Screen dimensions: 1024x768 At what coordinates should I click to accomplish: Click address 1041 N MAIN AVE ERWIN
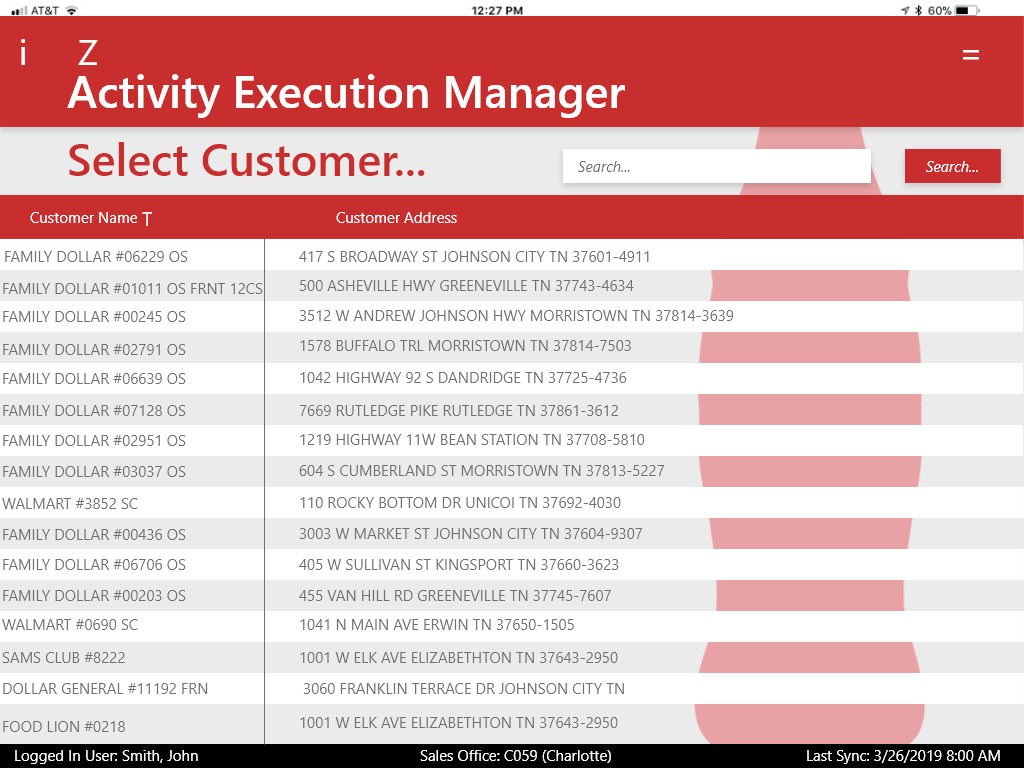click(x=436, y=624)
